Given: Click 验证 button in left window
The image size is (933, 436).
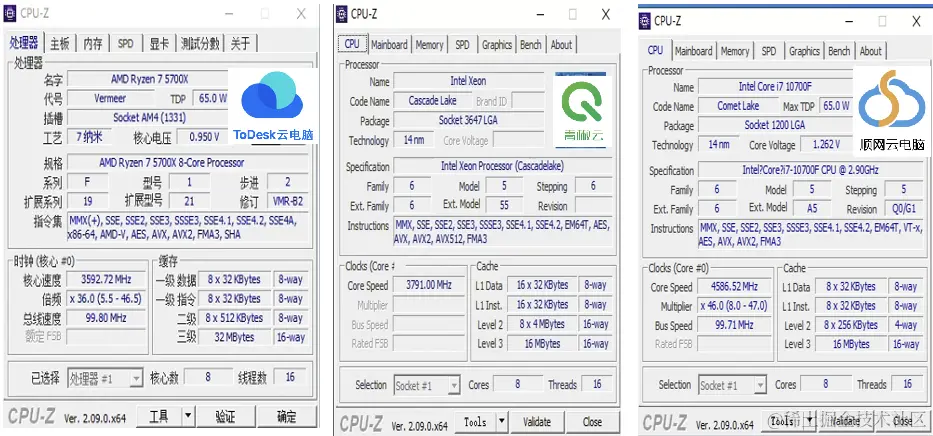Looking at the screenshot, I should point(226,416).
